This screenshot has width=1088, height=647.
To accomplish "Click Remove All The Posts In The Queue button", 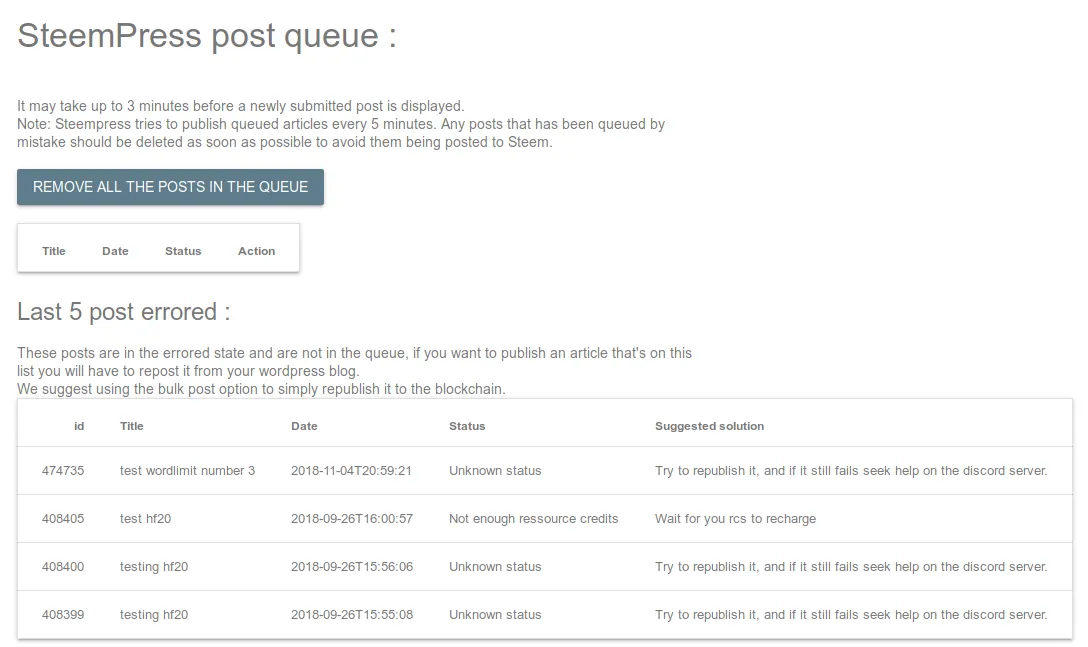I will [170, 187].
